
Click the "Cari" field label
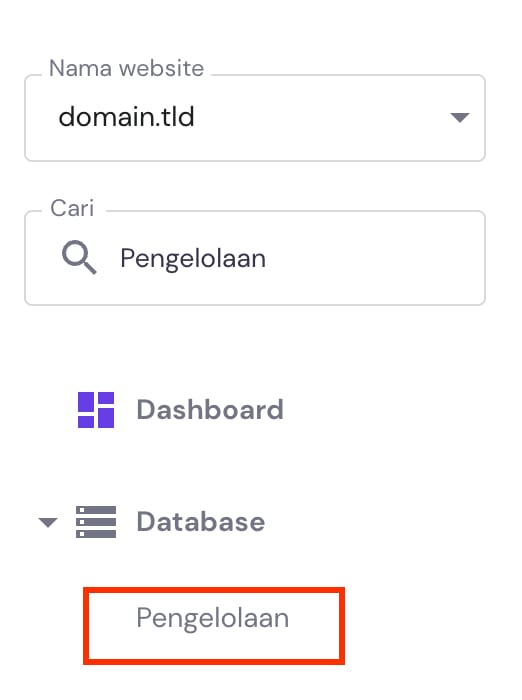point(72,208)
